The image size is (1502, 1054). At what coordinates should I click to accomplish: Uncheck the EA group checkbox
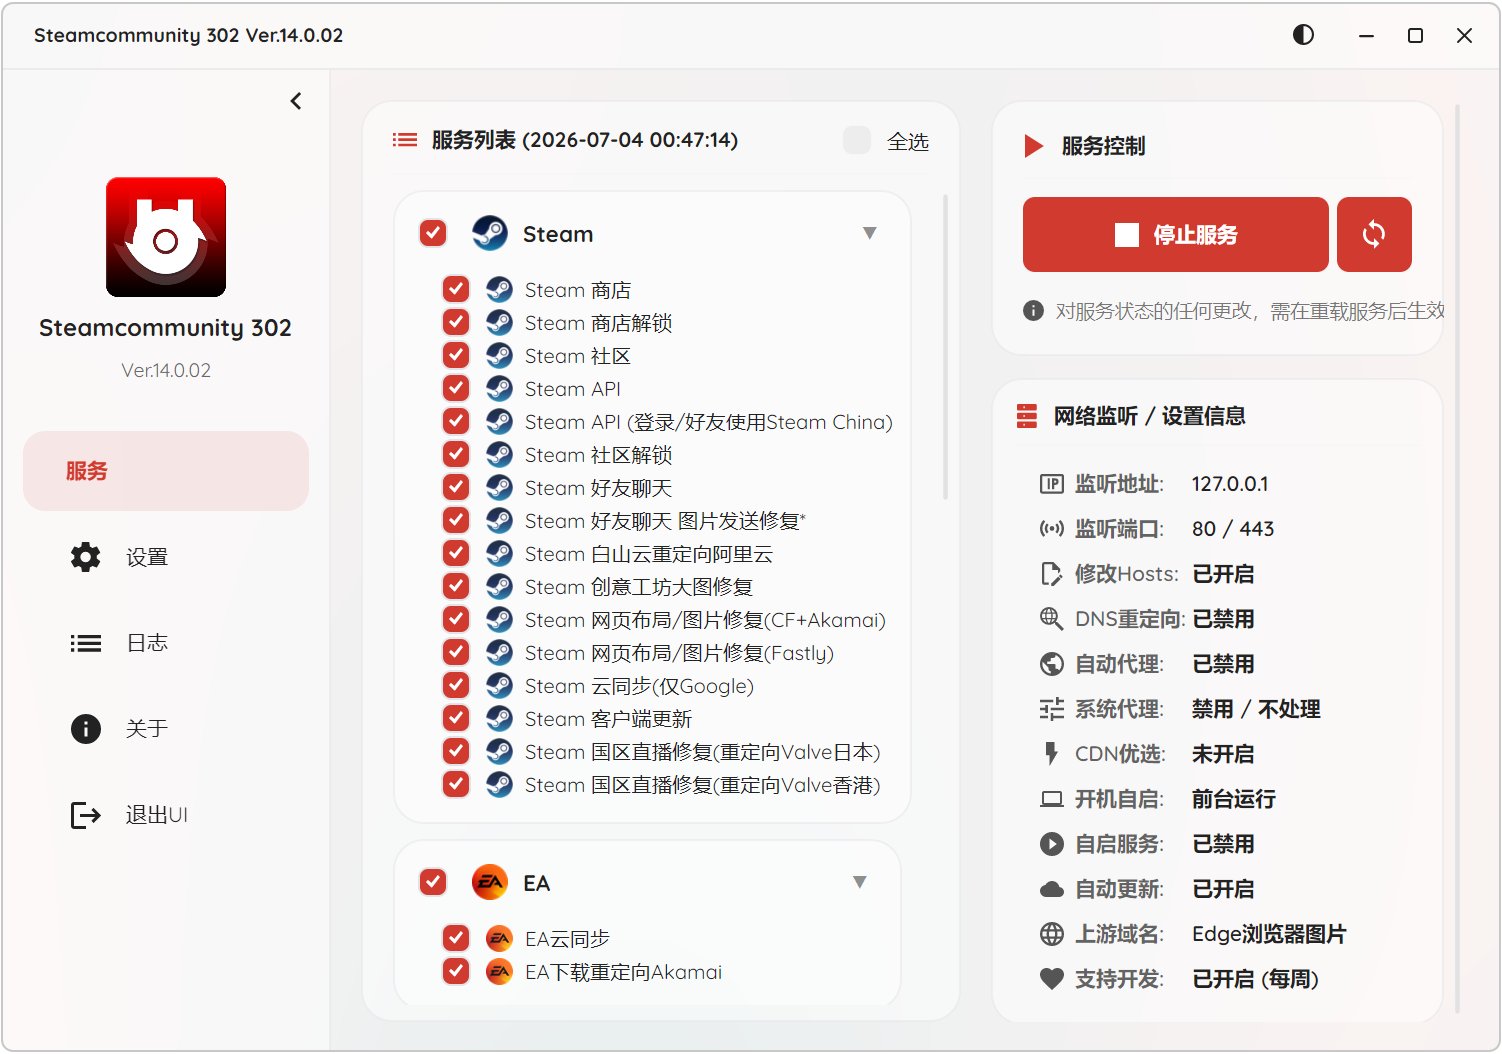click(433, 882)
